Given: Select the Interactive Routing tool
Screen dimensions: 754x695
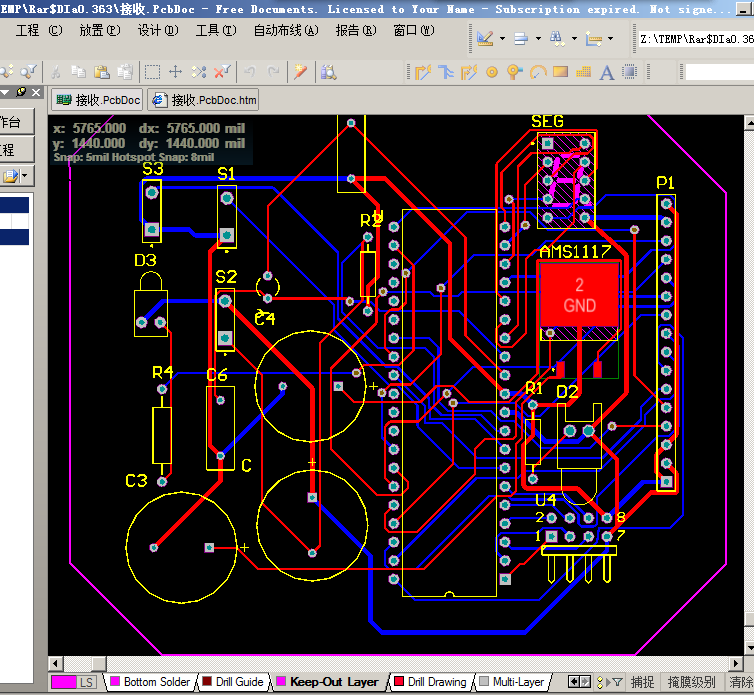Looking at the screenshot, I should pyautogui.click(x=423, y=72).
